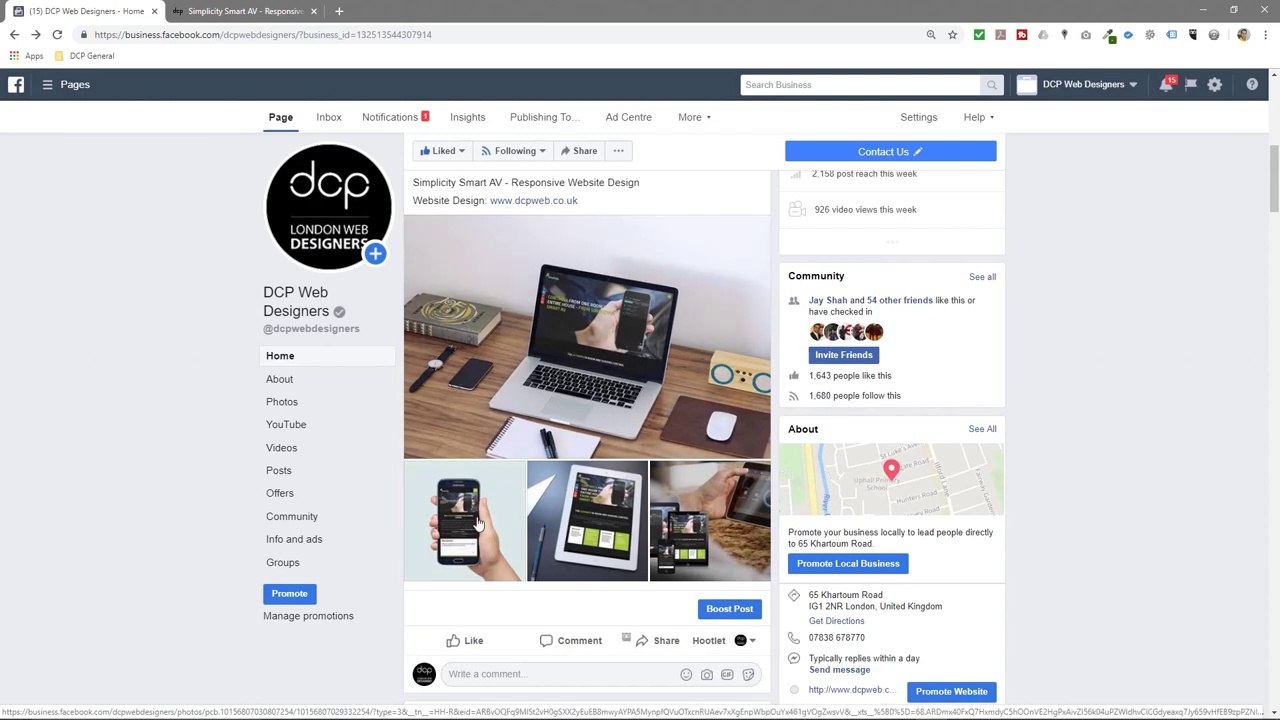Screen dimensions: 1280x720
Task: Click the Like thumb button on post
Action: [x=465, y=641]
